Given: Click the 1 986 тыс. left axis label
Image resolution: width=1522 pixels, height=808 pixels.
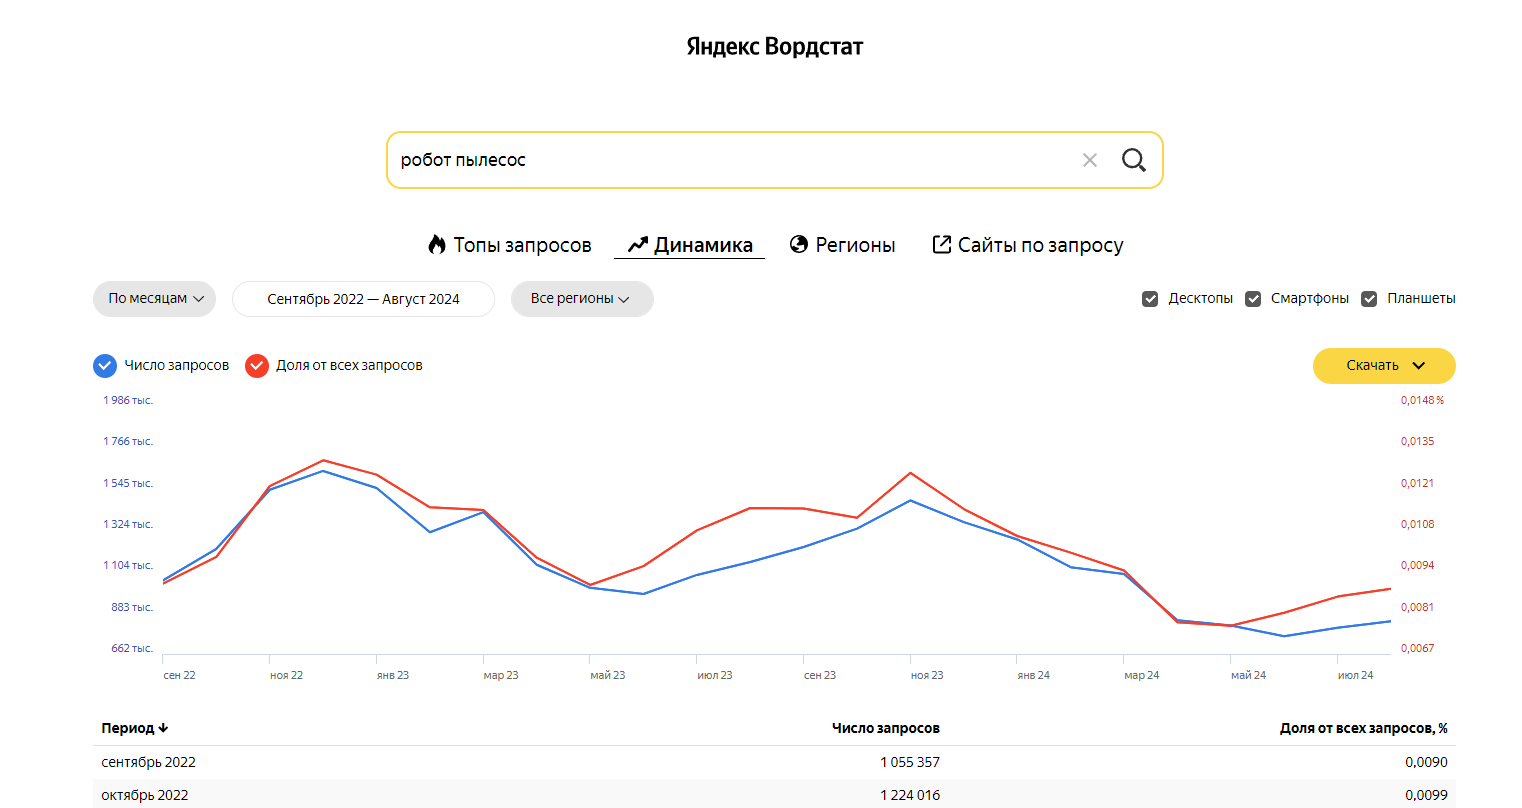Looking at the screenshot, I should click(128, 400).
